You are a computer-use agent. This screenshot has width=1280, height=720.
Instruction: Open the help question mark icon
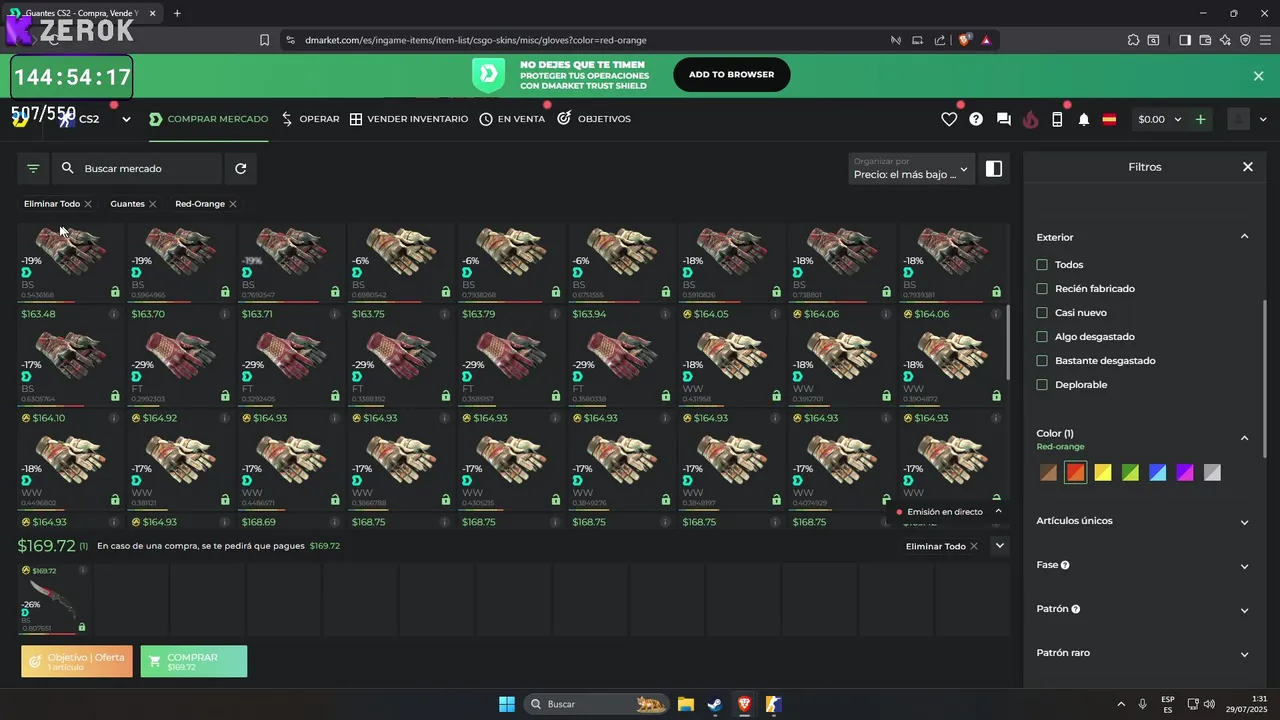[976, 119]
